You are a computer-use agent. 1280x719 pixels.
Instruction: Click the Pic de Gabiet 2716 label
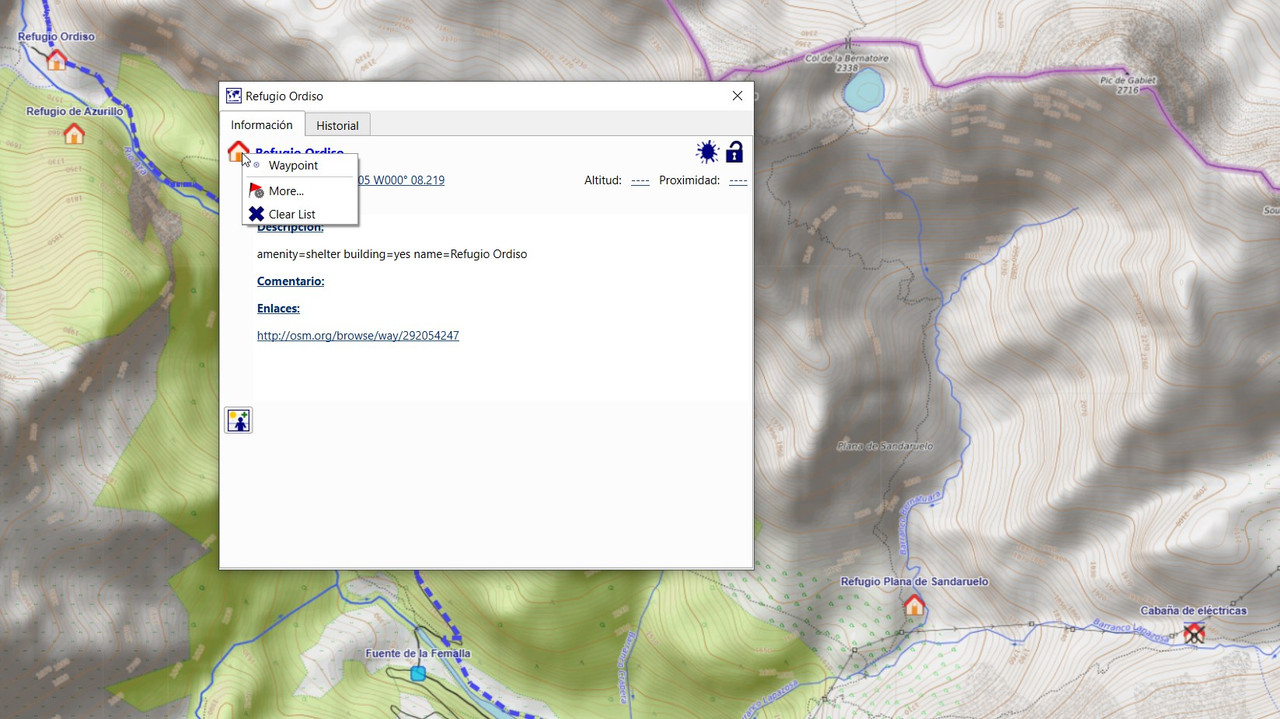pos(1128,84)
